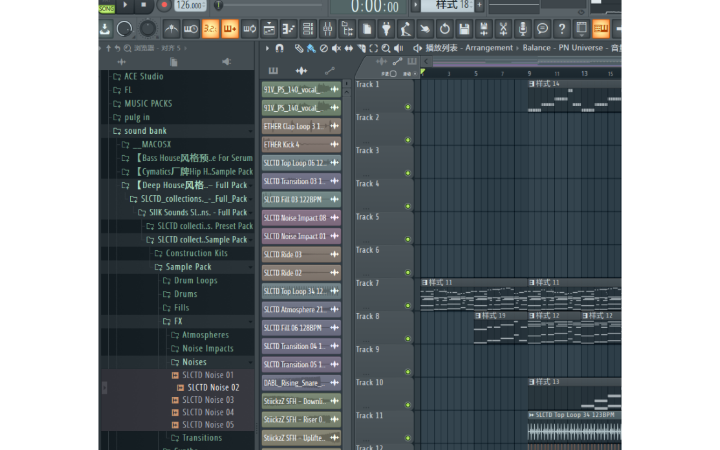Image resolution: width=720 pixels, height=450 pixels.
Task: Click the search magnifier in browser header
Action: point(128,48)
